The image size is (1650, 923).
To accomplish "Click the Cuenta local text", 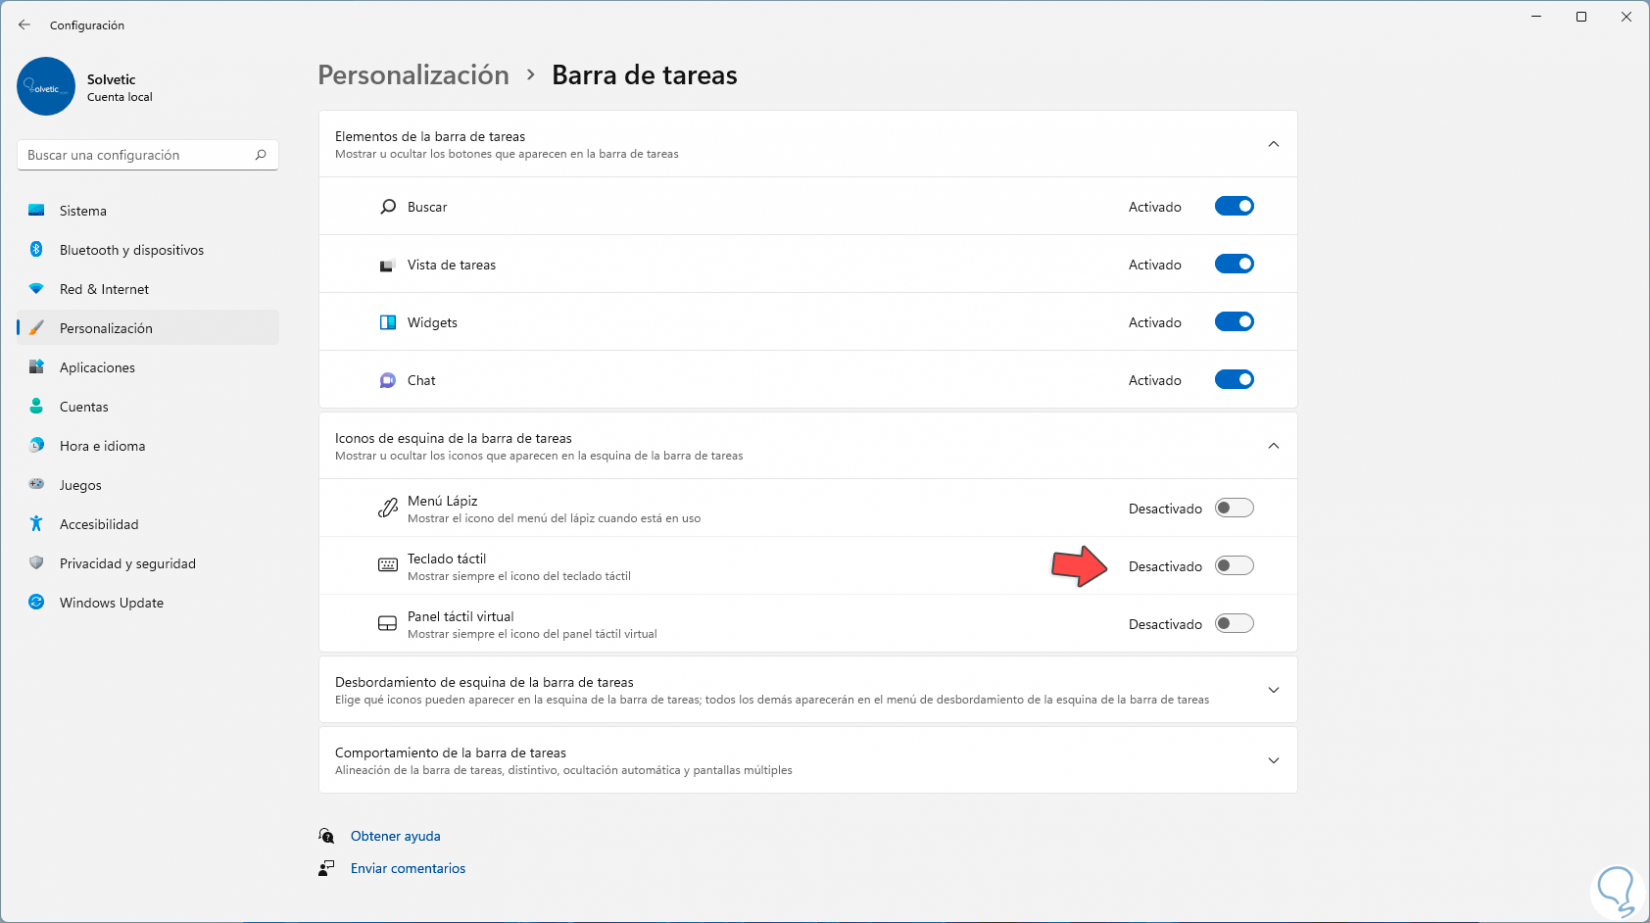I will [120, 97].
